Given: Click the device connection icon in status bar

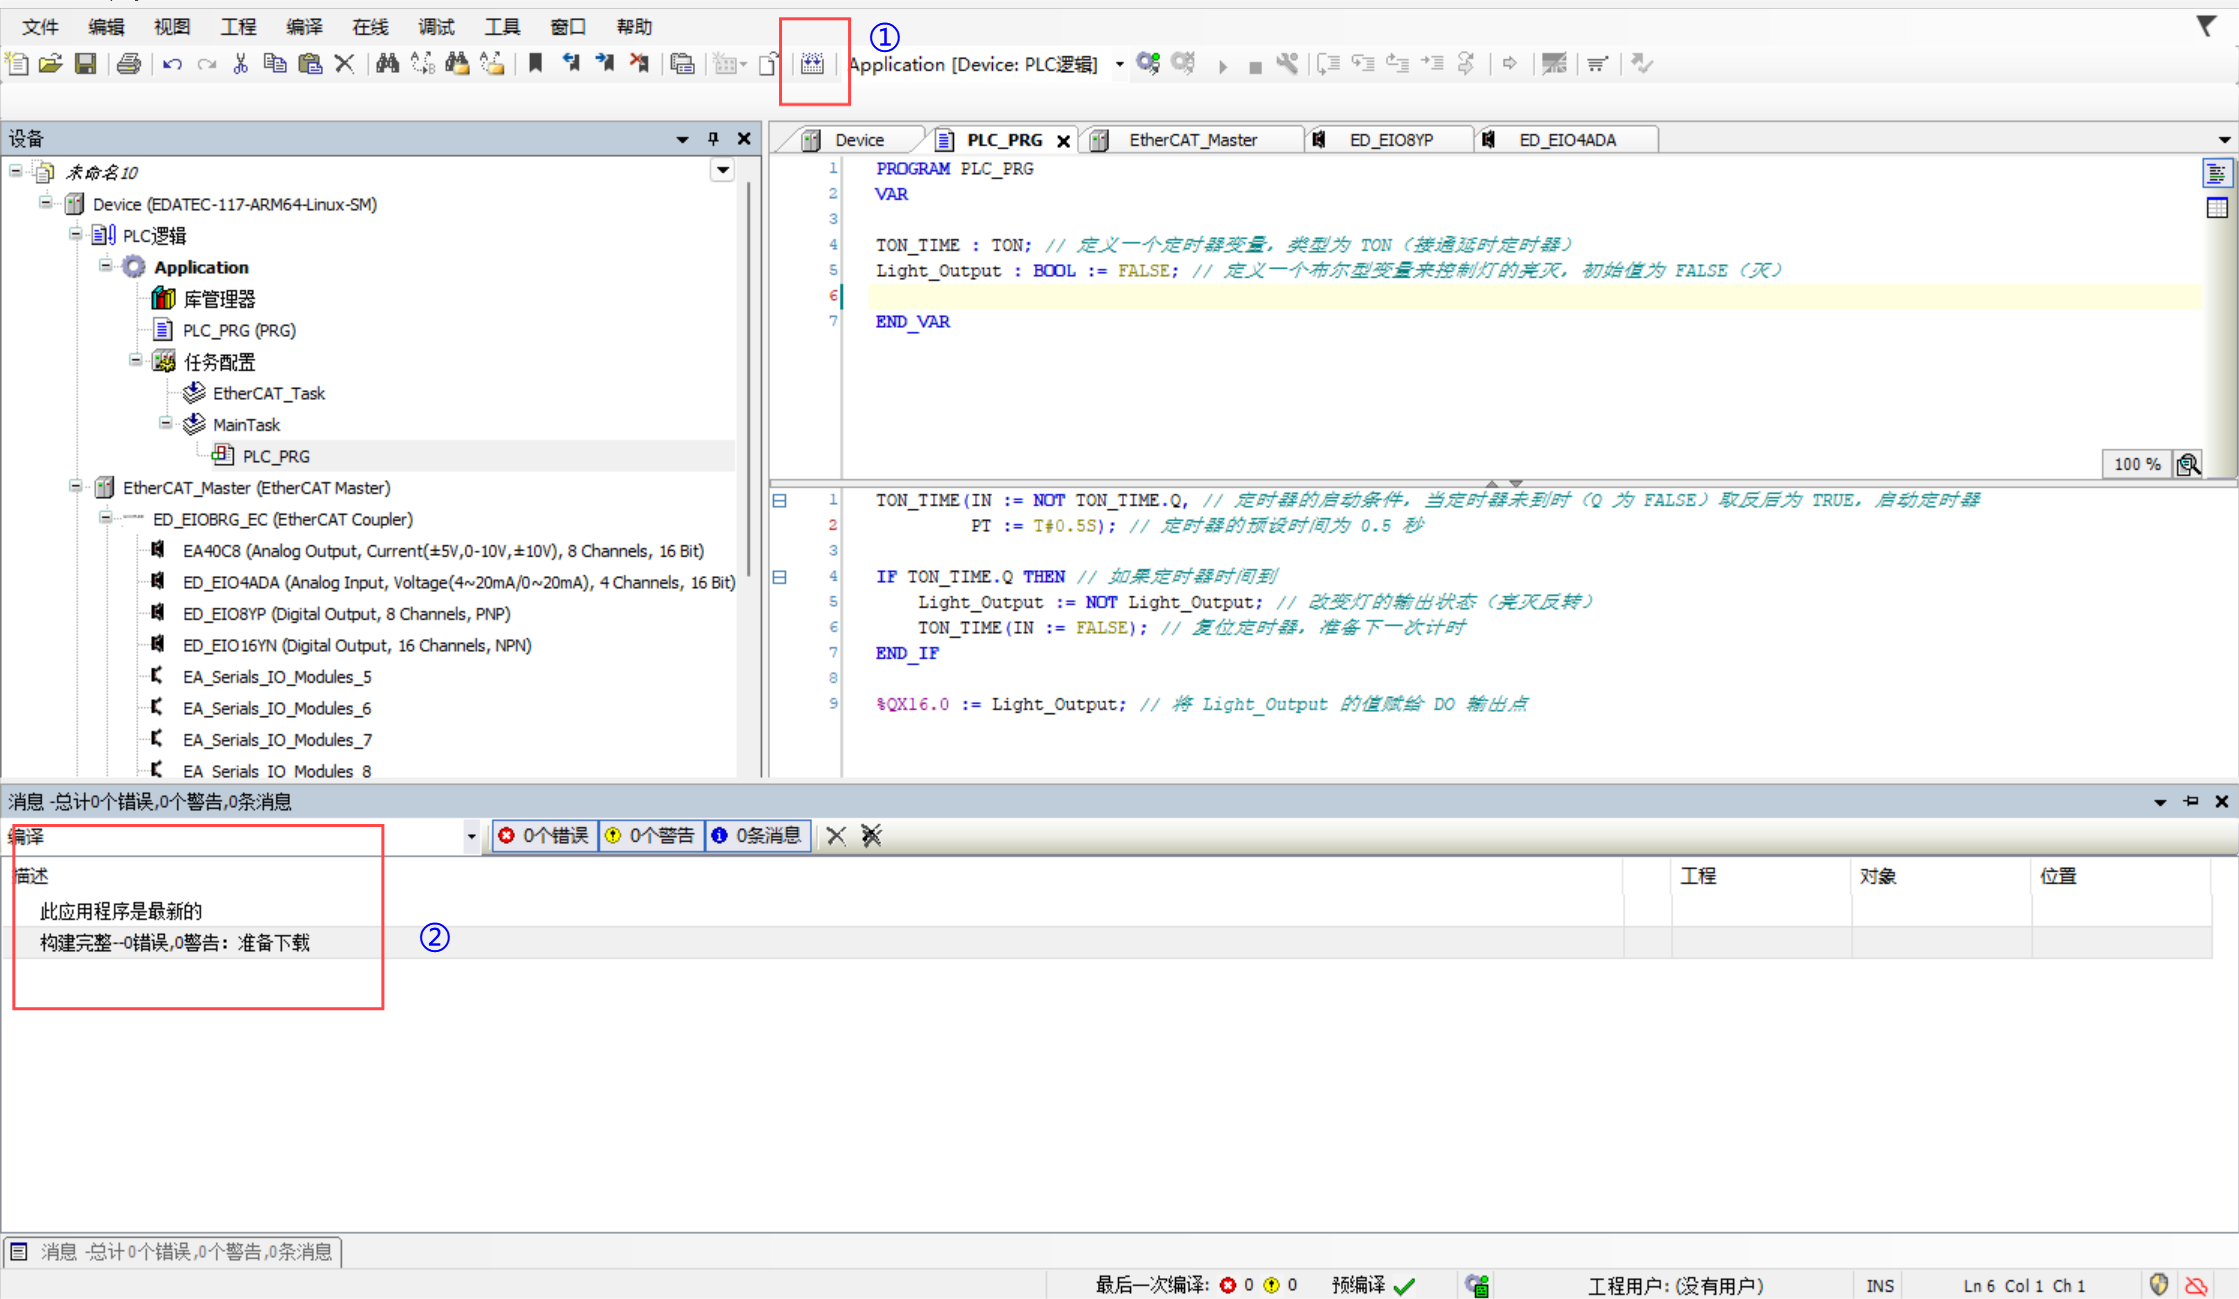Looking at the screenshot, I should click(x=1477, y=1285).
